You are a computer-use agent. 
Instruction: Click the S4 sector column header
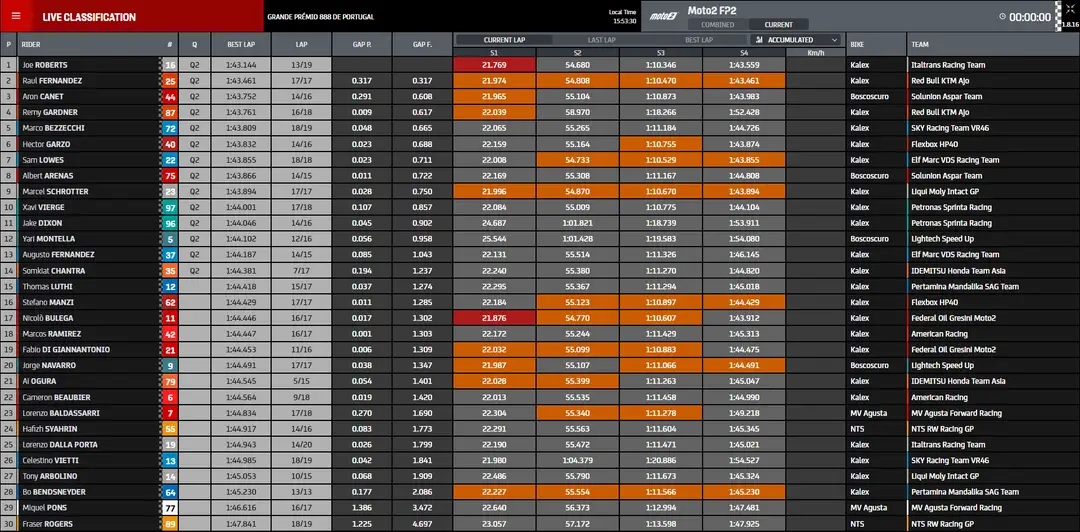(743, 52)
